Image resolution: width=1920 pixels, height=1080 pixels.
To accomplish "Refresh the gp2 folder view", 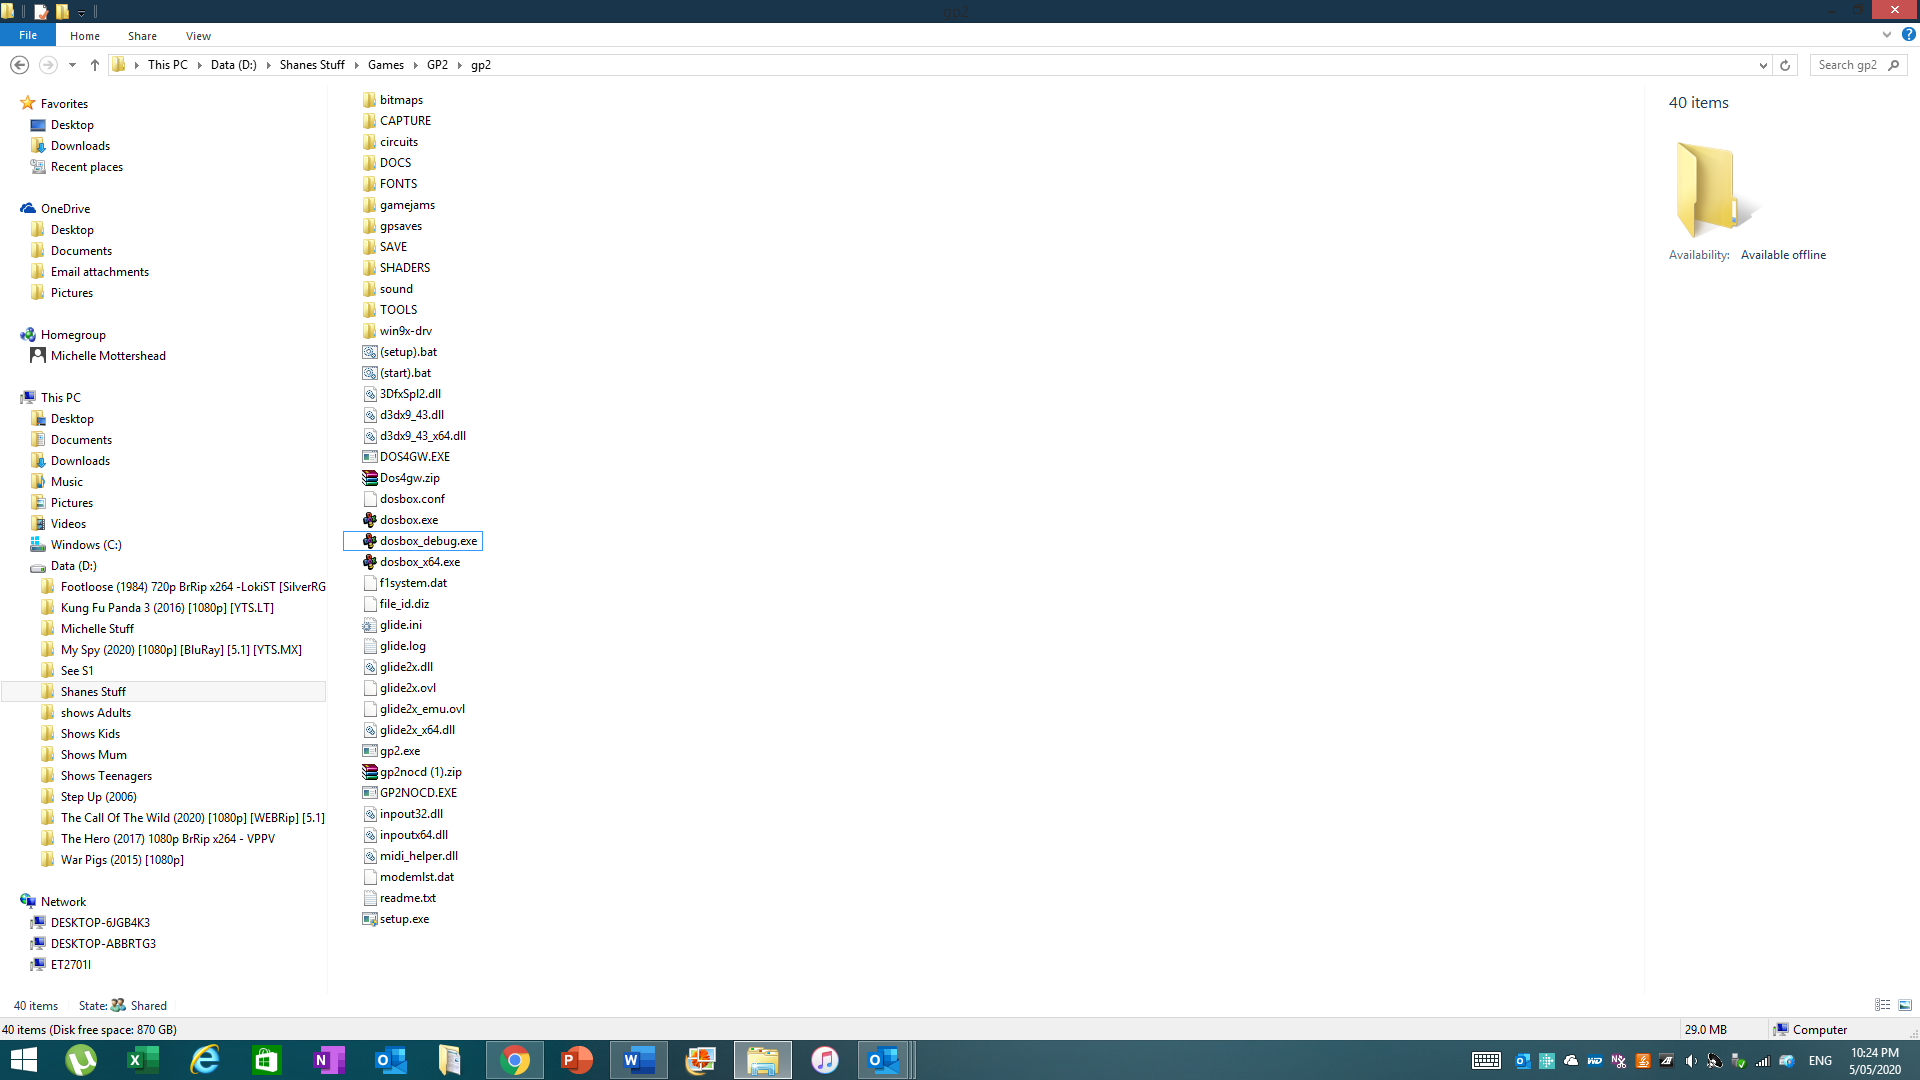I will (x=1784, y=65).
